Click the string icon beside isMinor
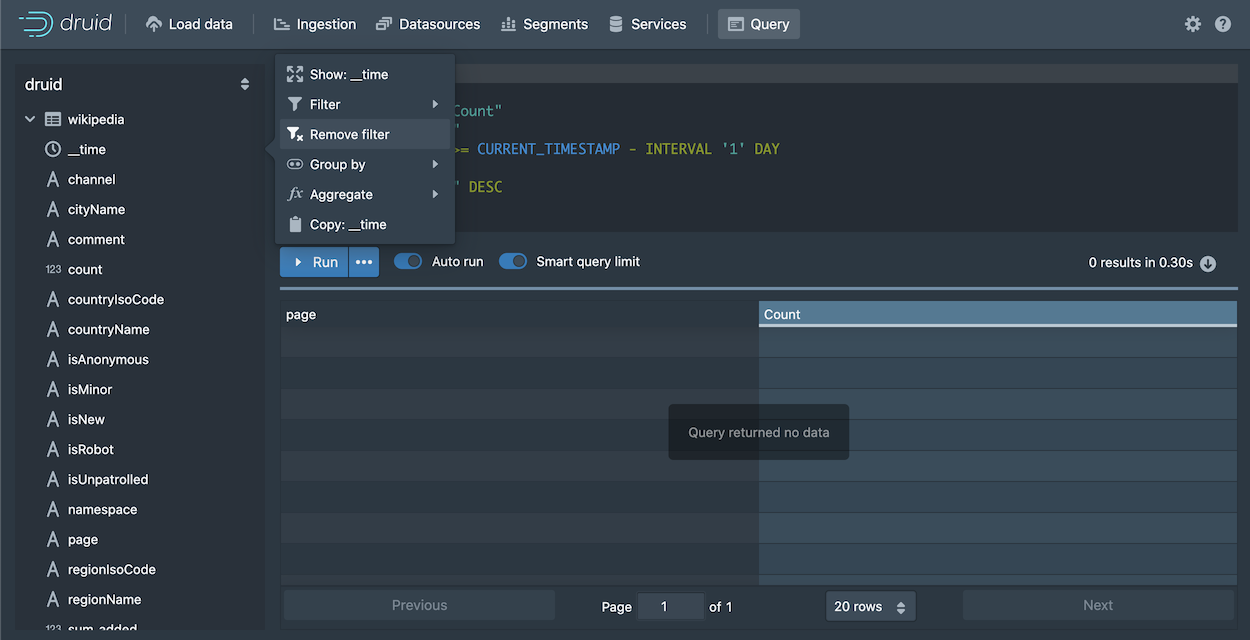This screenshot has height=640, width=1250. pos(53,389)
